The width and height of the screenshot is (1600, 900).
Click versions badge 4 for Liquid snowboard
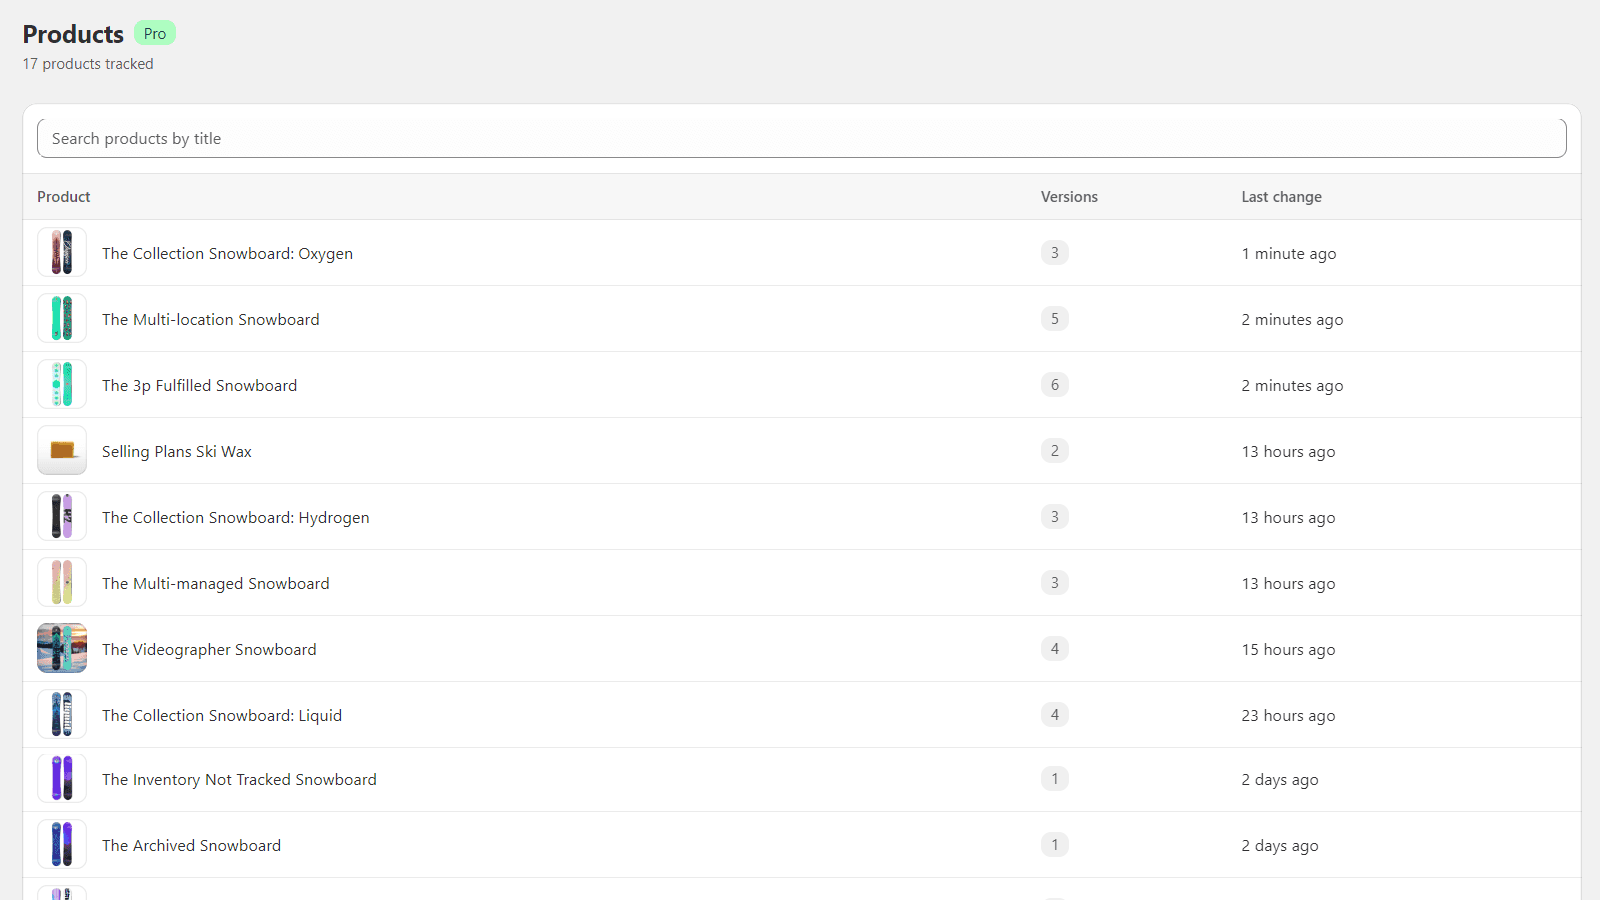(1054, 714)
